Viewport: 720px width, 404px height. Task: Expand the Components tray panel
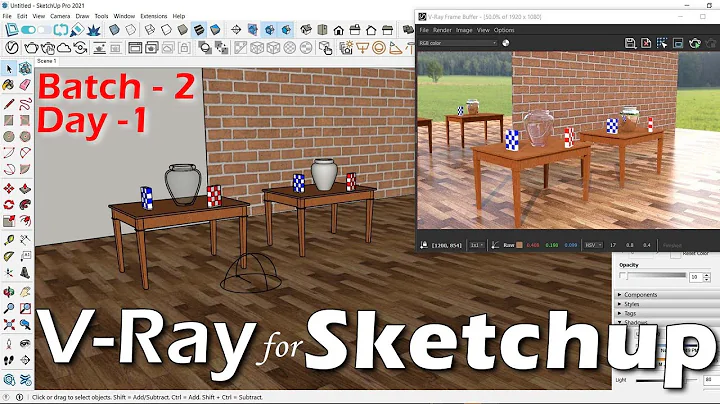coord(667,295)
